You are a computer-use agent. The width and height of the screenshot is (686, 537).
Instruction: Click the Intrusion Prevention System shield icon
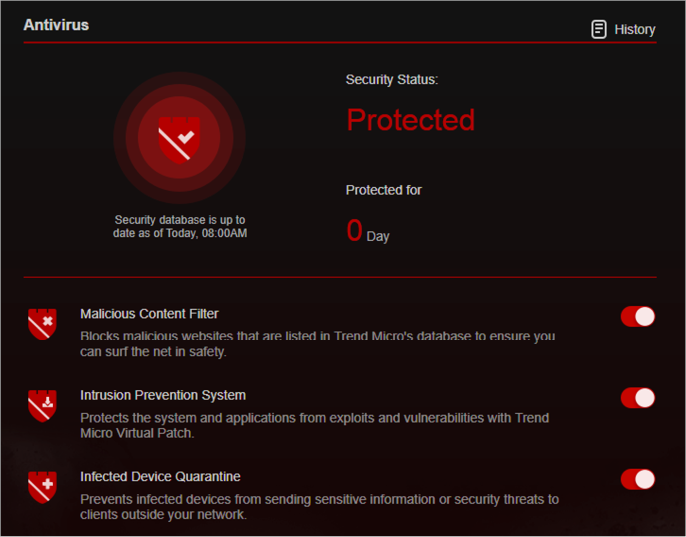coord(42,406)
